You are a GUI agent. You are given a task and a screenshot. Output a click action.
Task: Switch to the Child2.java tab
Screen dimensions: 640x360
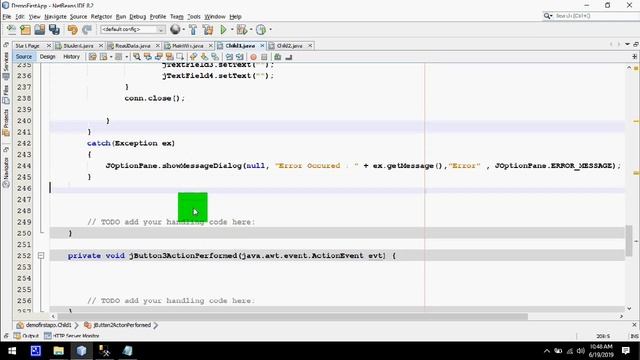289,46
